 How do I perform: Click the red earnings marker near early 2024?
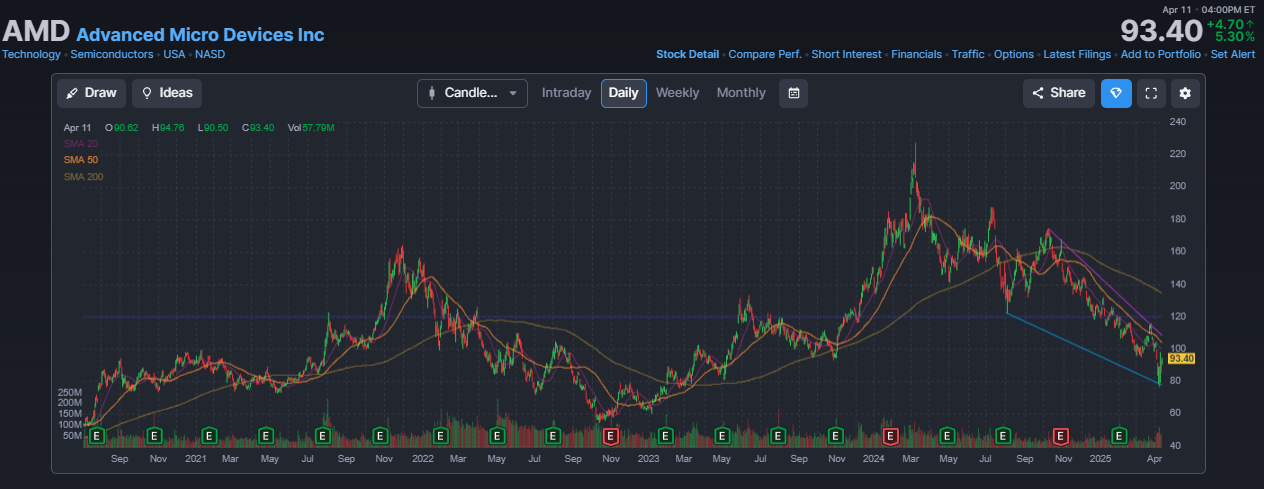(891, 436)
